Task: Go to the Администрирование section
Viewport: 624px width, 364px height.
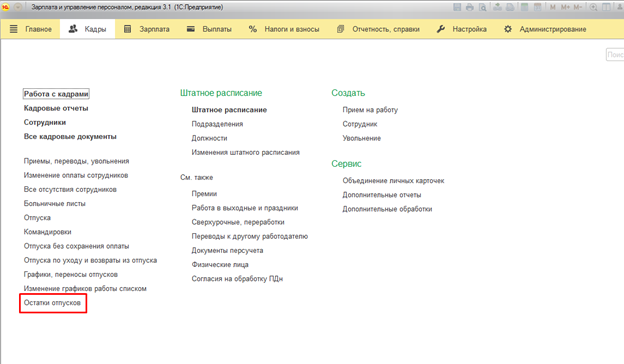Action: [545, 29]
